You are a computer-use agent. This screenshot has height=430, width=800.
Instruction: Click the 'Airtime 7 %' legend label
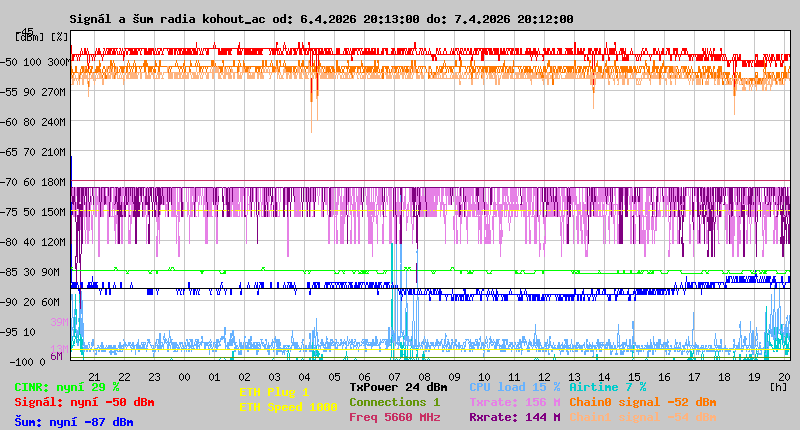608,387
